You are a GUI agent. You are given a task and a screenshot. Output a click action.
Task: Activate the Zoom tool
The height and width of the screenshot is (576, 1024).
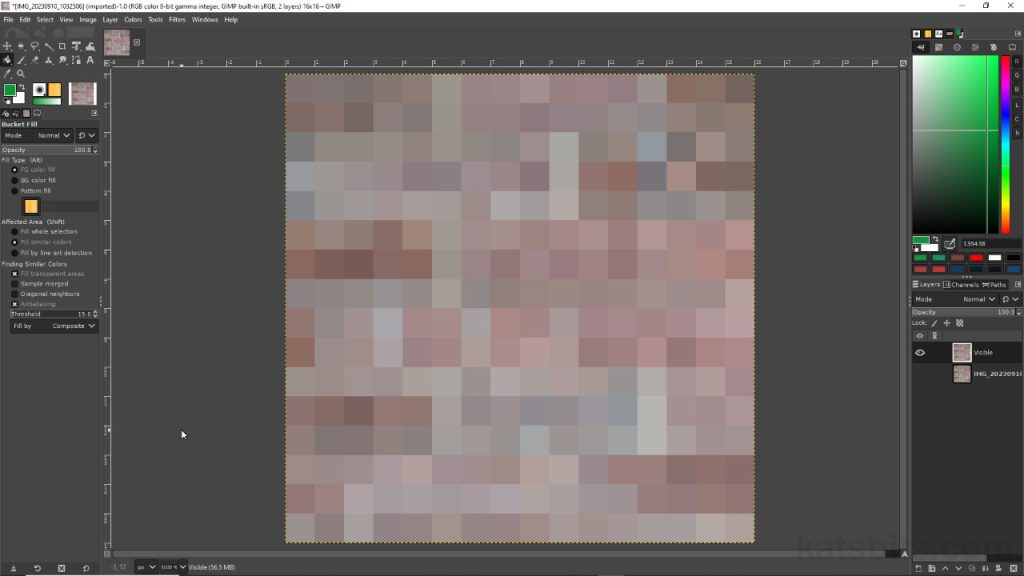pyautogui.click(x=21, y=73)
